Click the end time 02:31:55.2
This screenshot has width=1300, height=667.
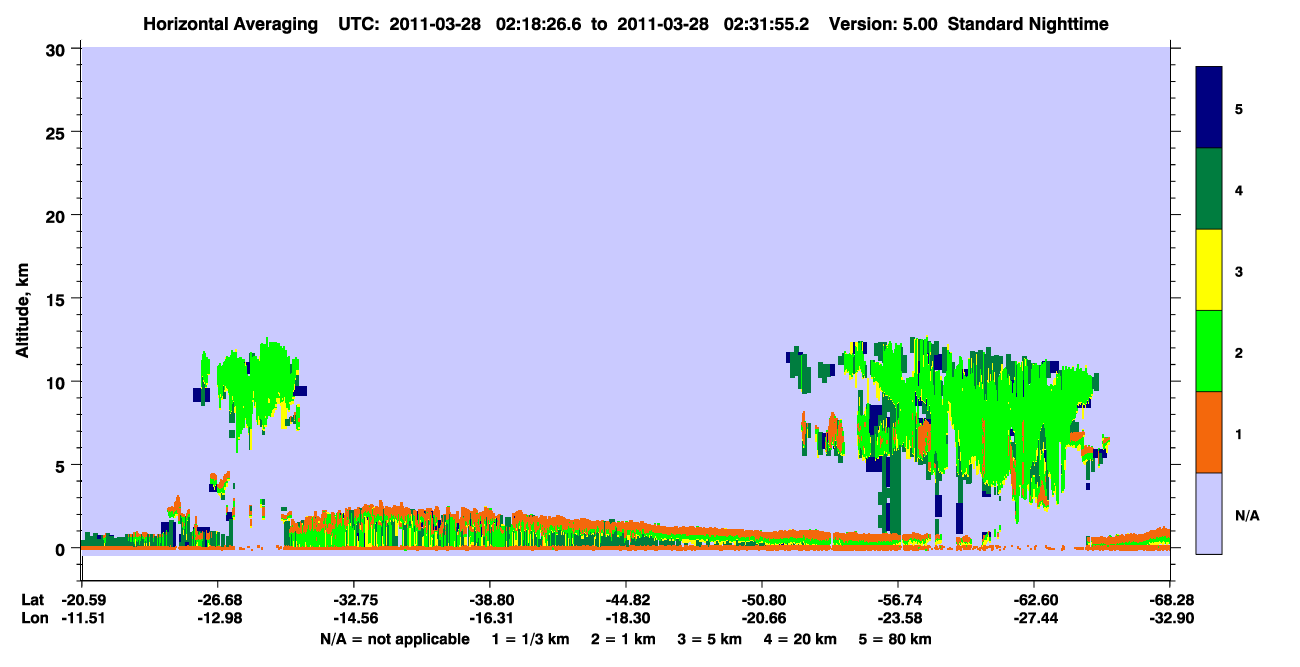coord(766,24)
